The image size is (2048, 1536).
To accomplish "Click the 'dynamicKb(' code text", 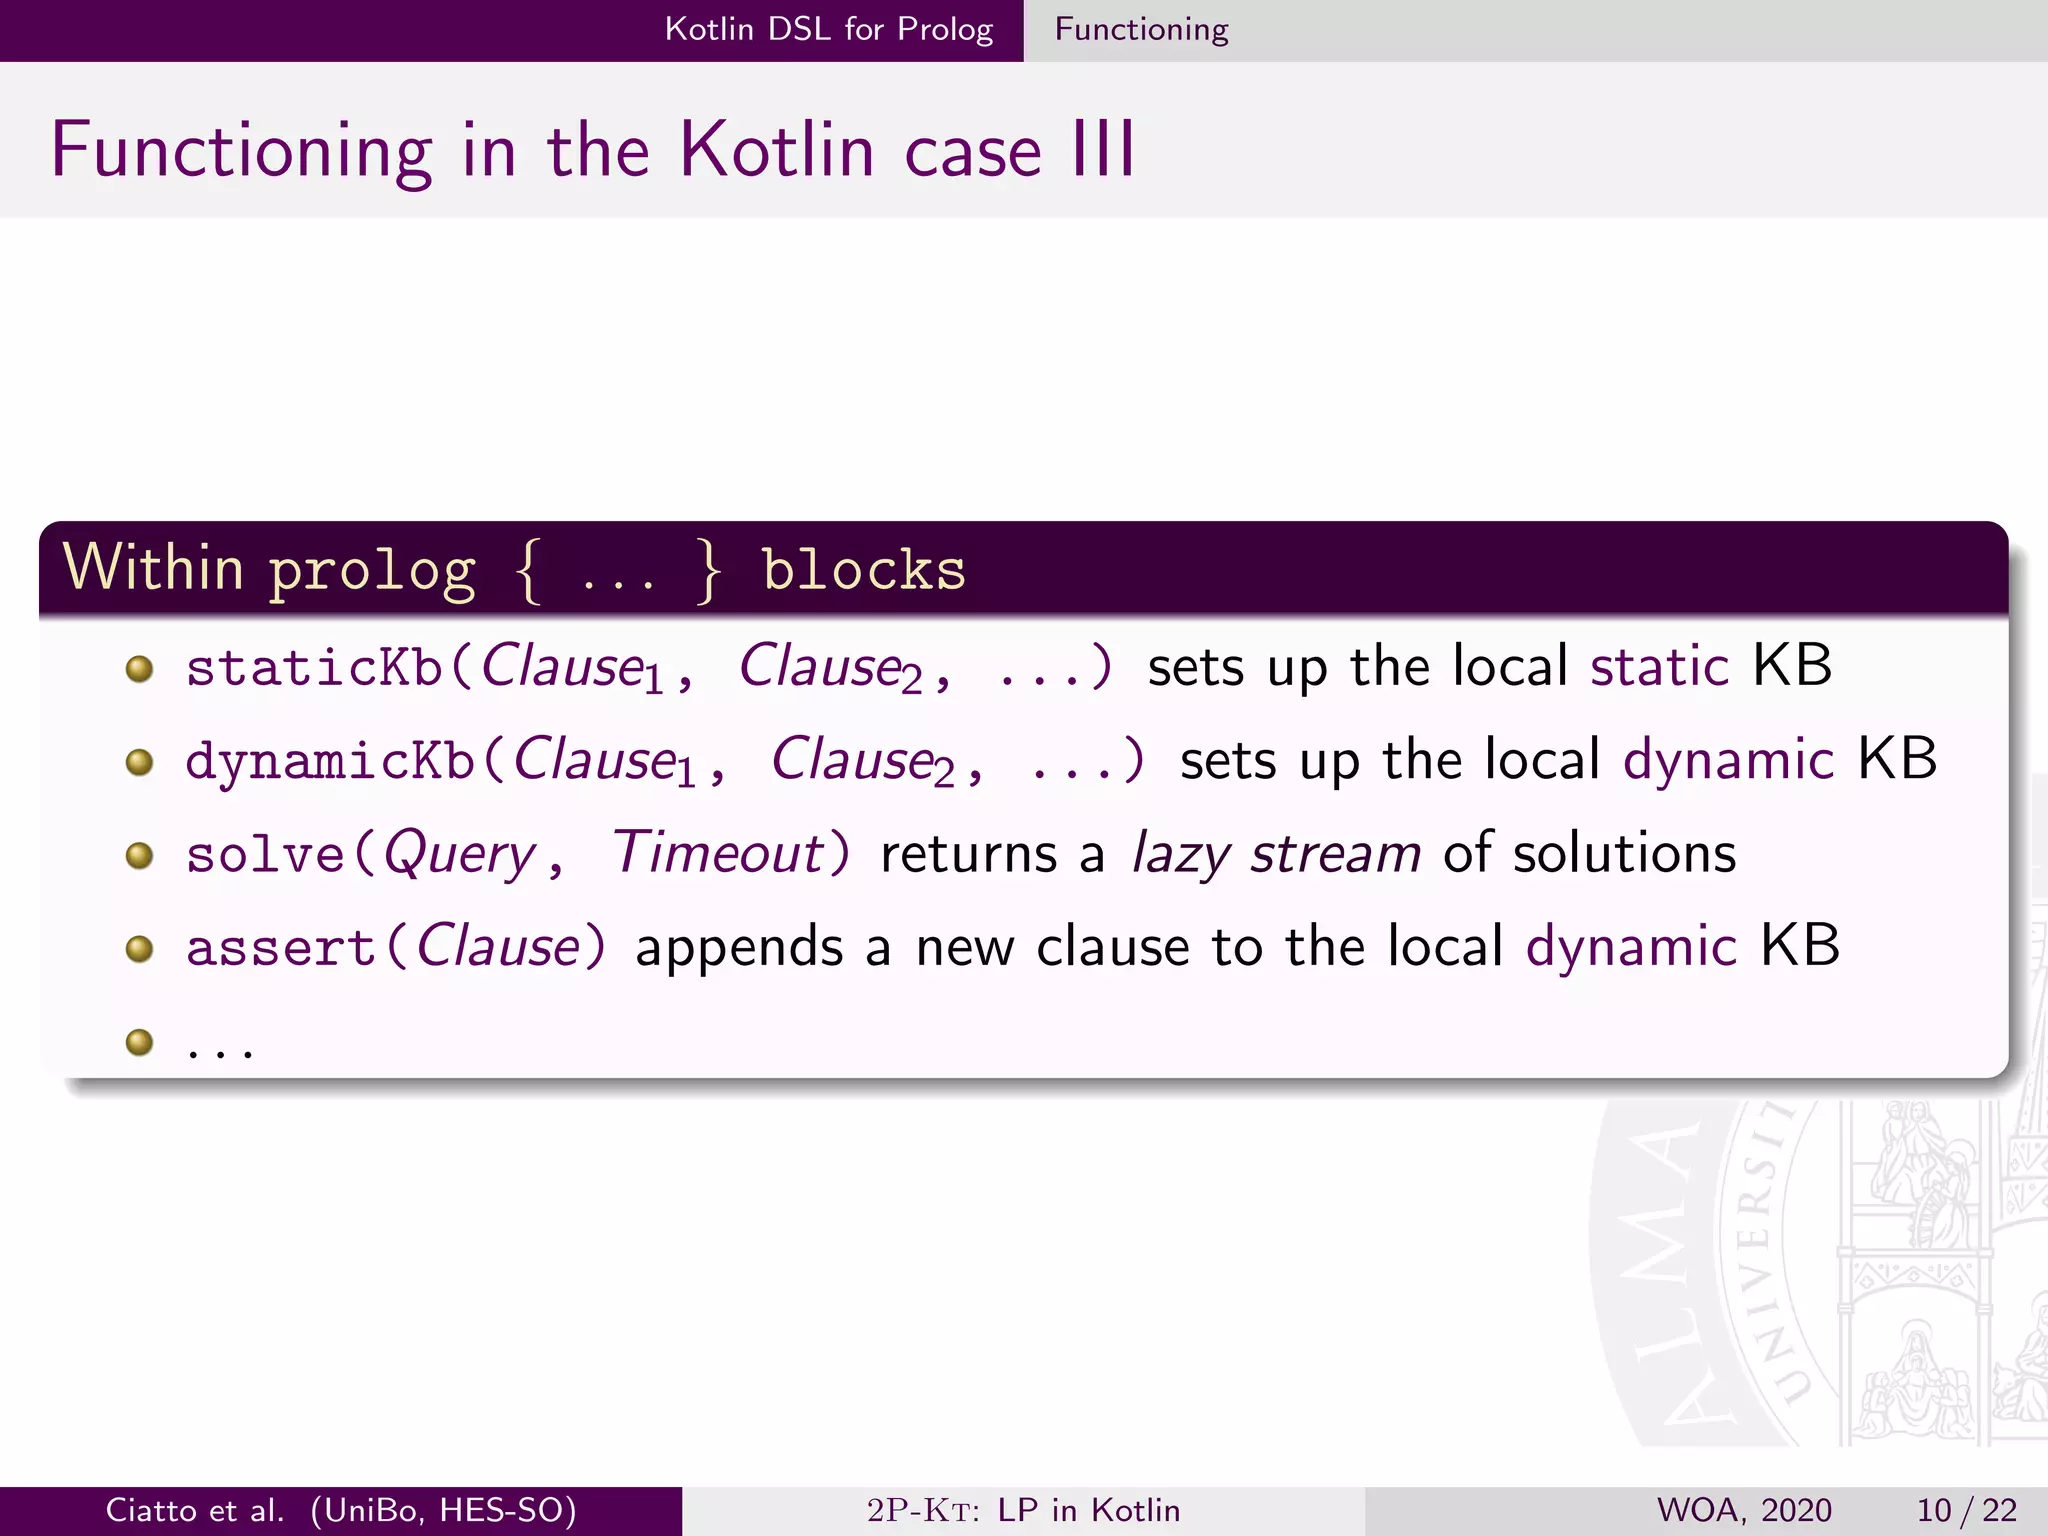I will point(346,761).
